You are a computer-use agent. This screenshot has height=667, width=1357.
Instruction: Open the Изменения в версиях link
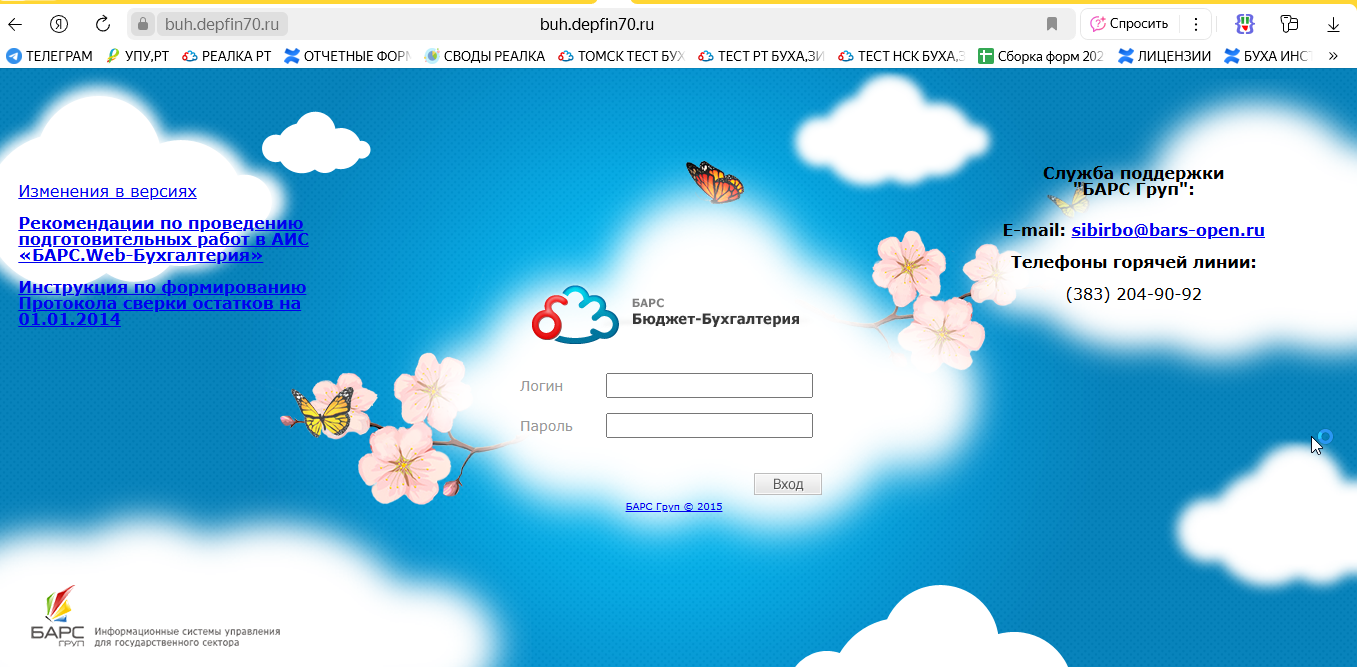(108, 191)
